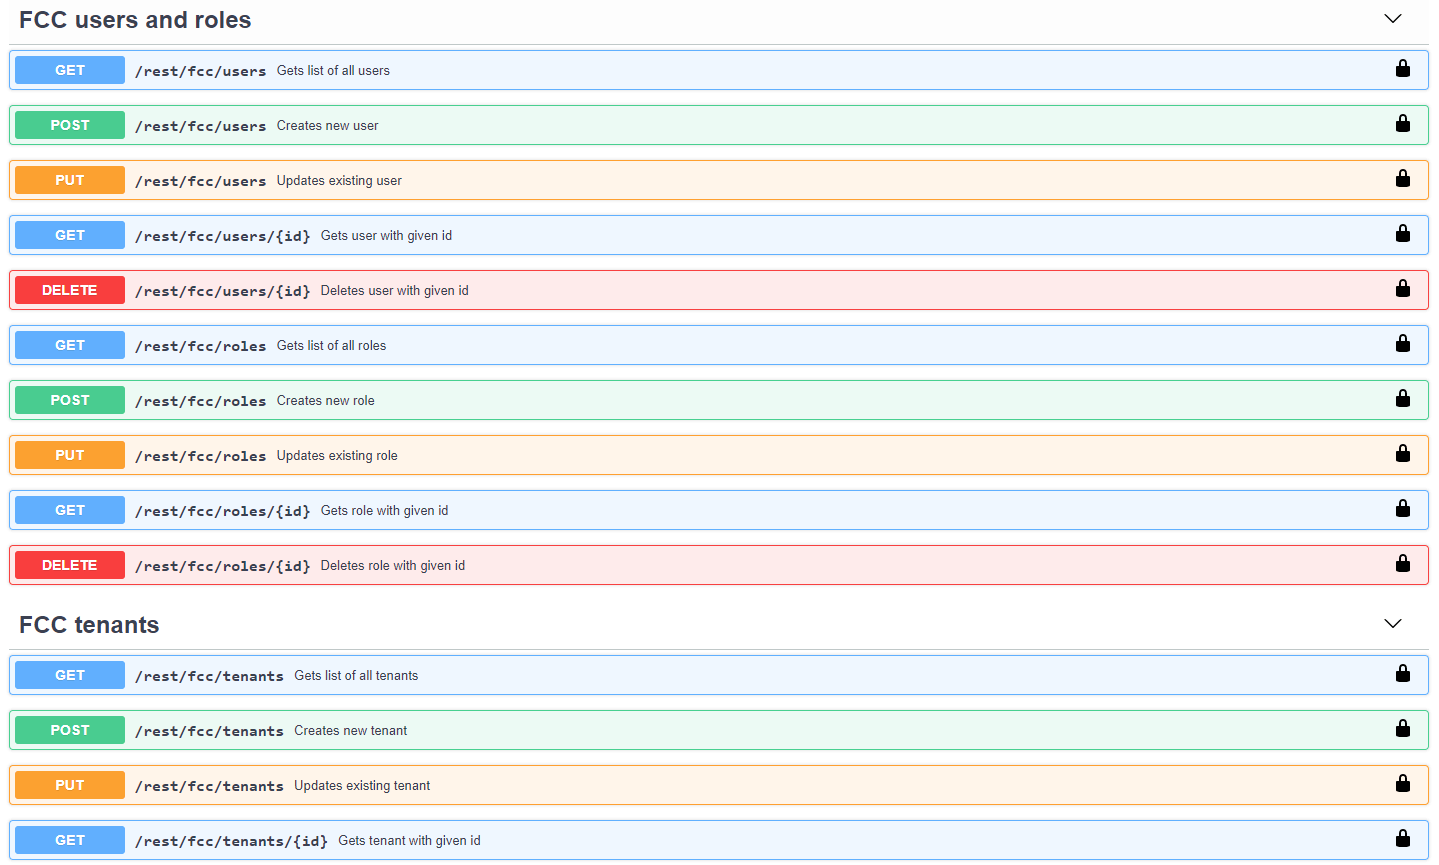
Task: Click lock icon on GET all users row
Action: click(x=1402, y=69)
